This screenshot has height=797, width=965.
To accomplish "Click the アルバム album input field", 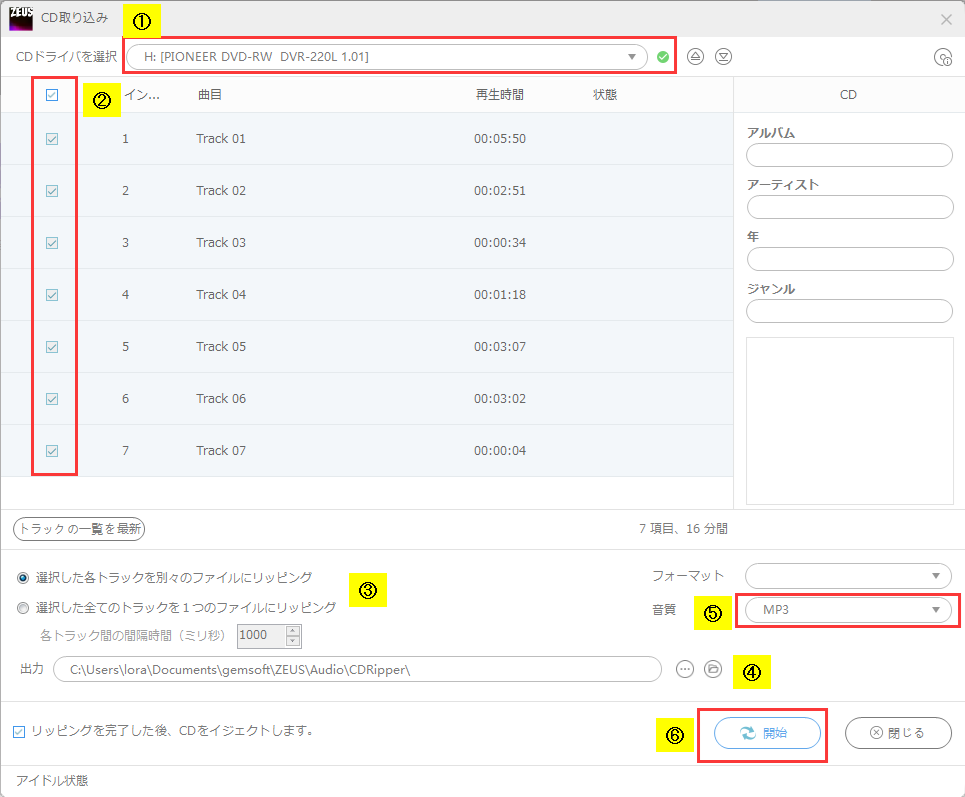I will click(x=849, y=155).
